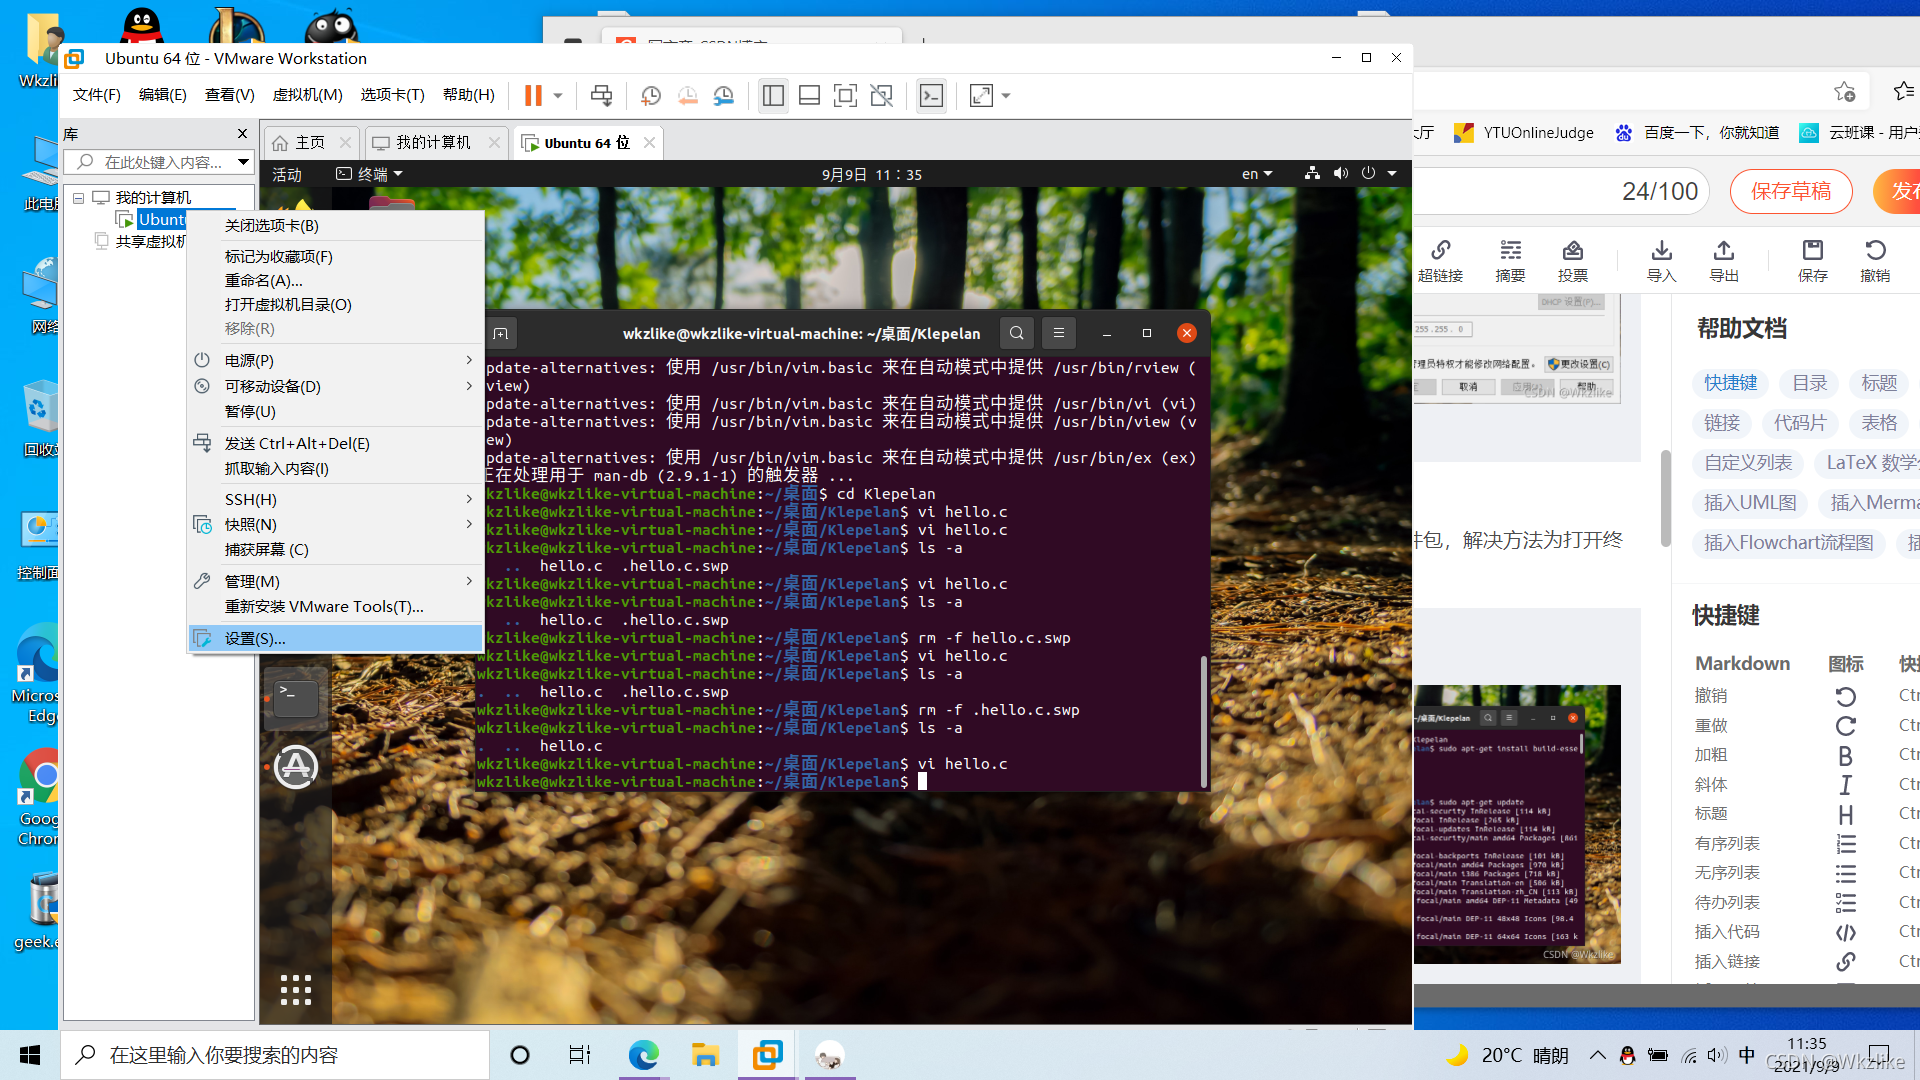Screen dimensions: 1920x1080
Task: Click Send Ctrl+Alt+Del toolbar icon
Action: click(x=601, y=96)
